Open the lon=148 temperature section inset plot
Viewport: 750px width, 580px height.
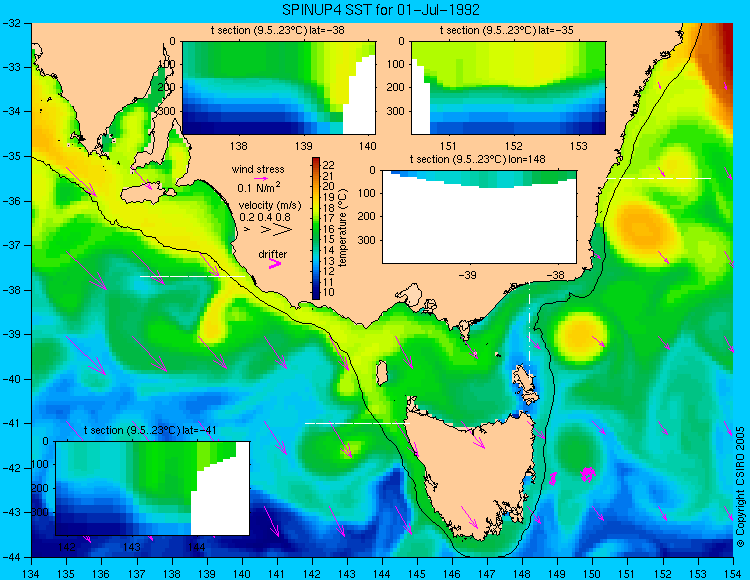tap(479, 217)
